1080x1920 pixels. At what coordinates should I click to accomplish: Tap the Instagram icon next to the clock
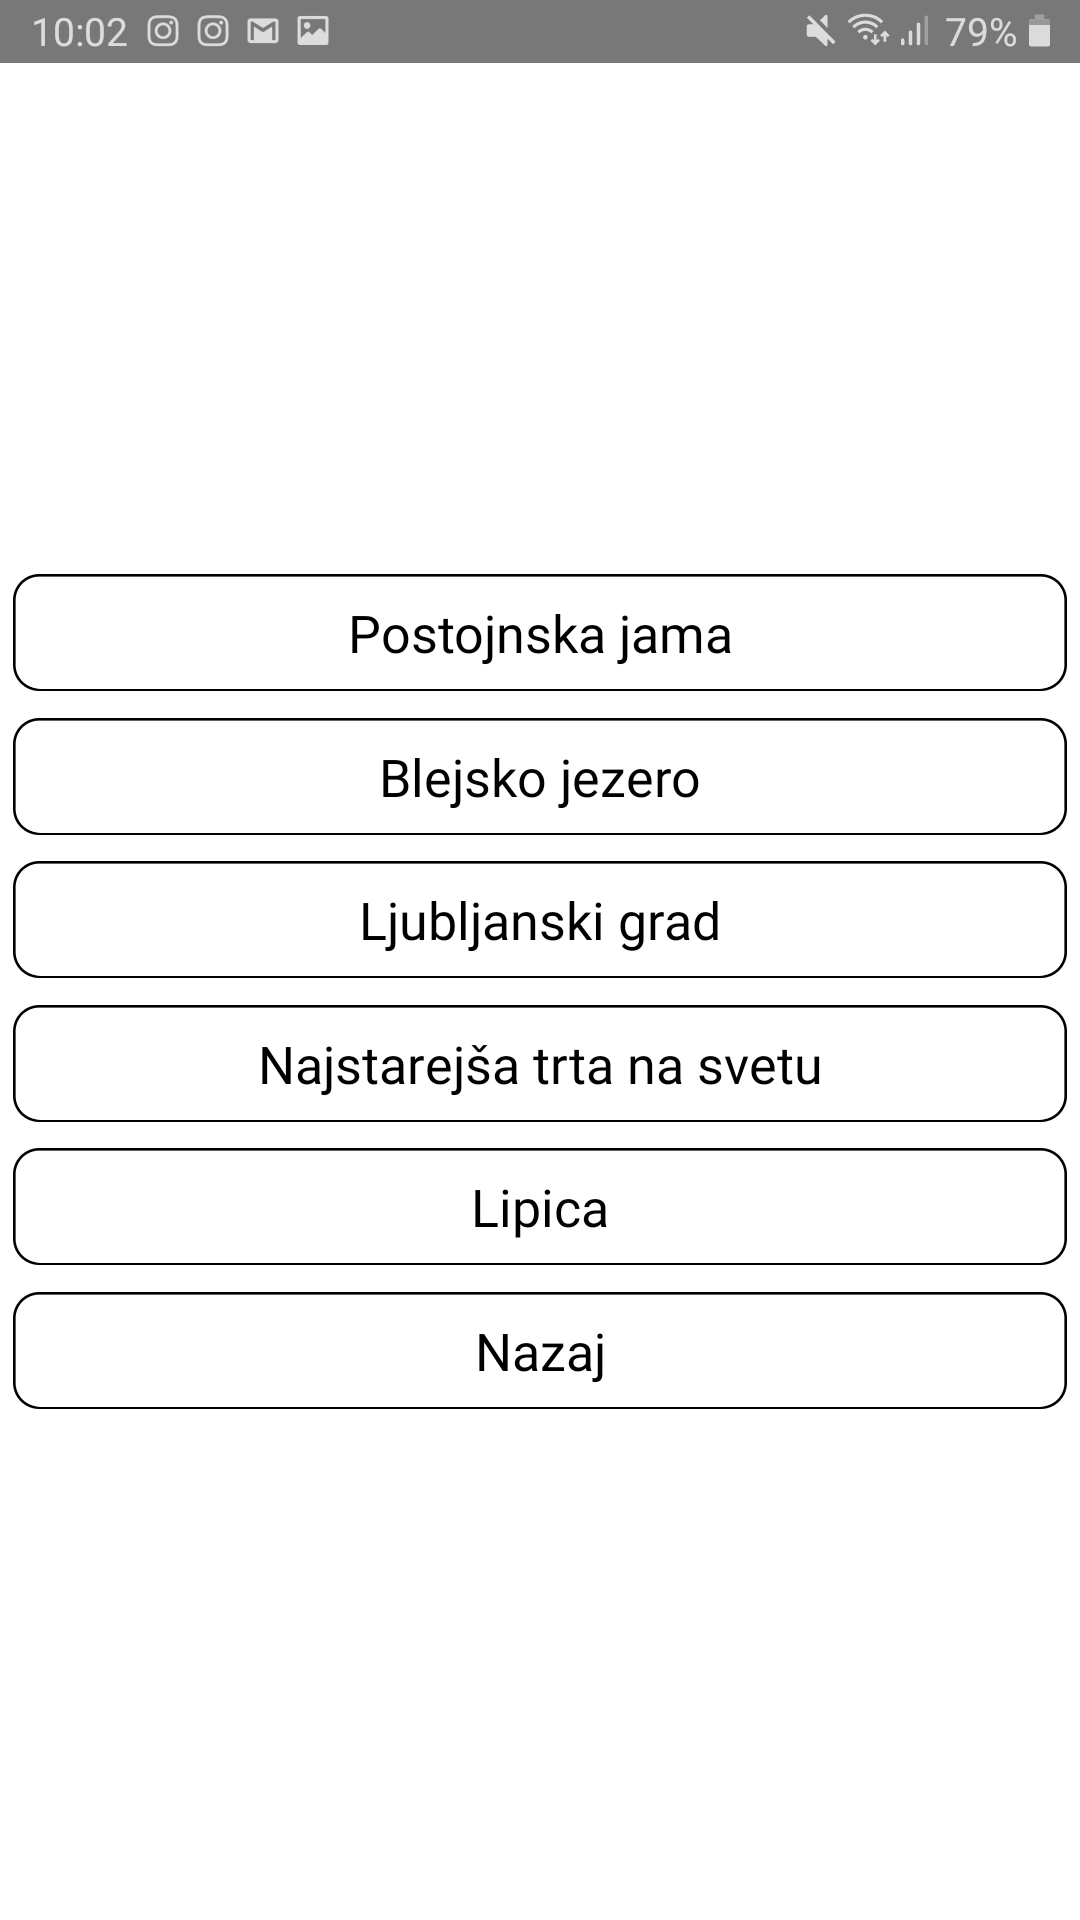163,32
